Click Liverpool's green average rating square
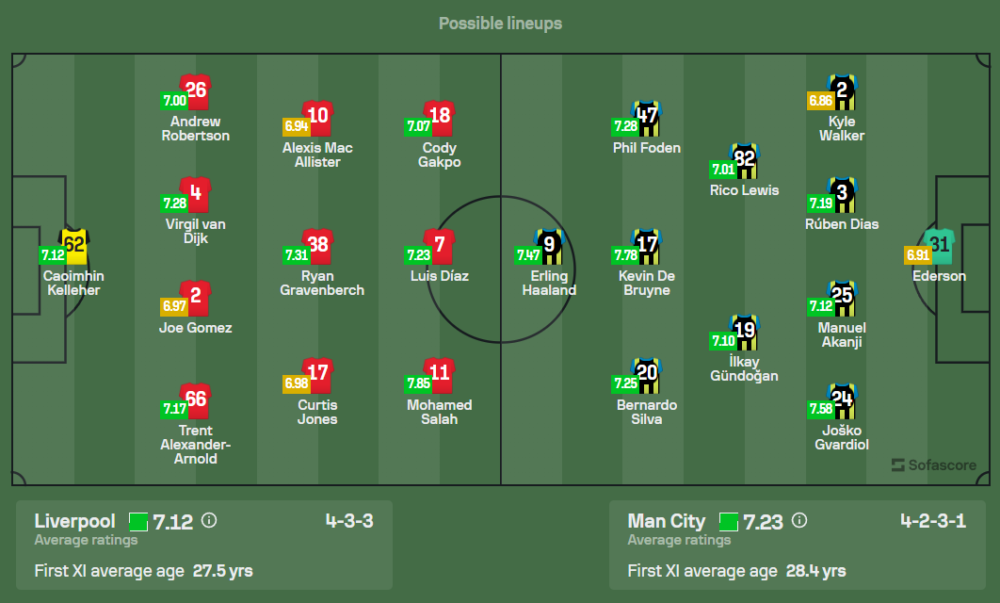 coord(138,521)
